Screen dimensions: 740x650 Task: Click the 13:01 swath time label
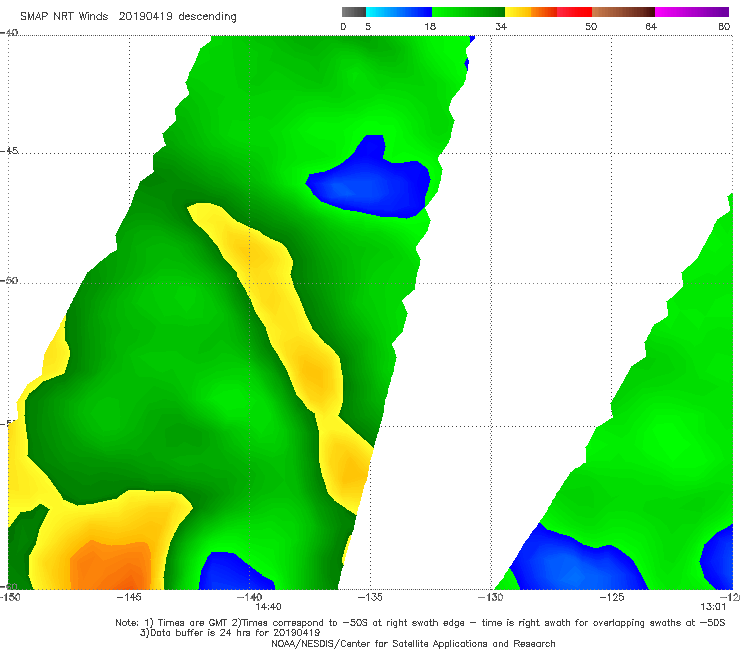pyautogui.click(x=713, y=607)
